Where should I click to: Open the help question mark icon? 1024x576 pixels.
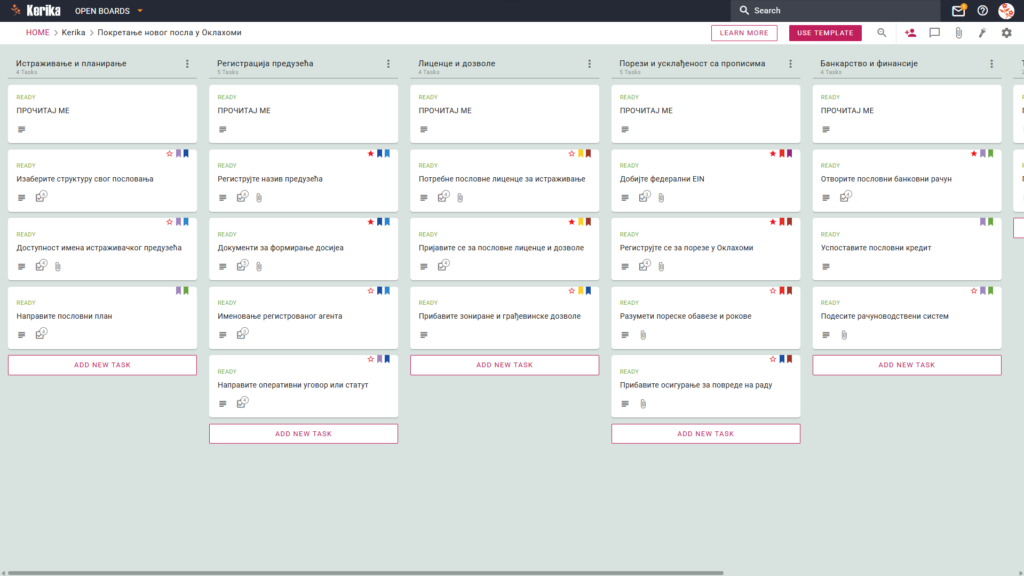pos(982,10)
